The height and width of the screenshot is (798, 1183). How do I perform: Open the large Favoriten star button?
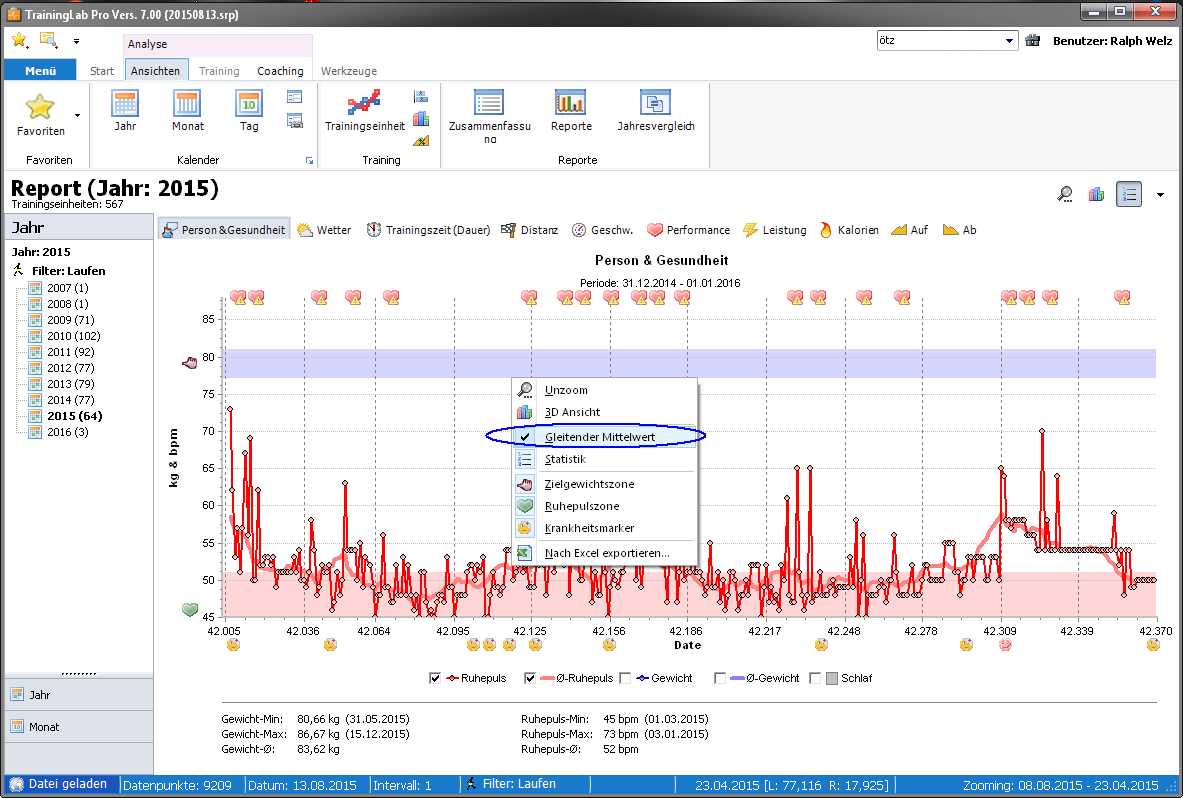40,114
